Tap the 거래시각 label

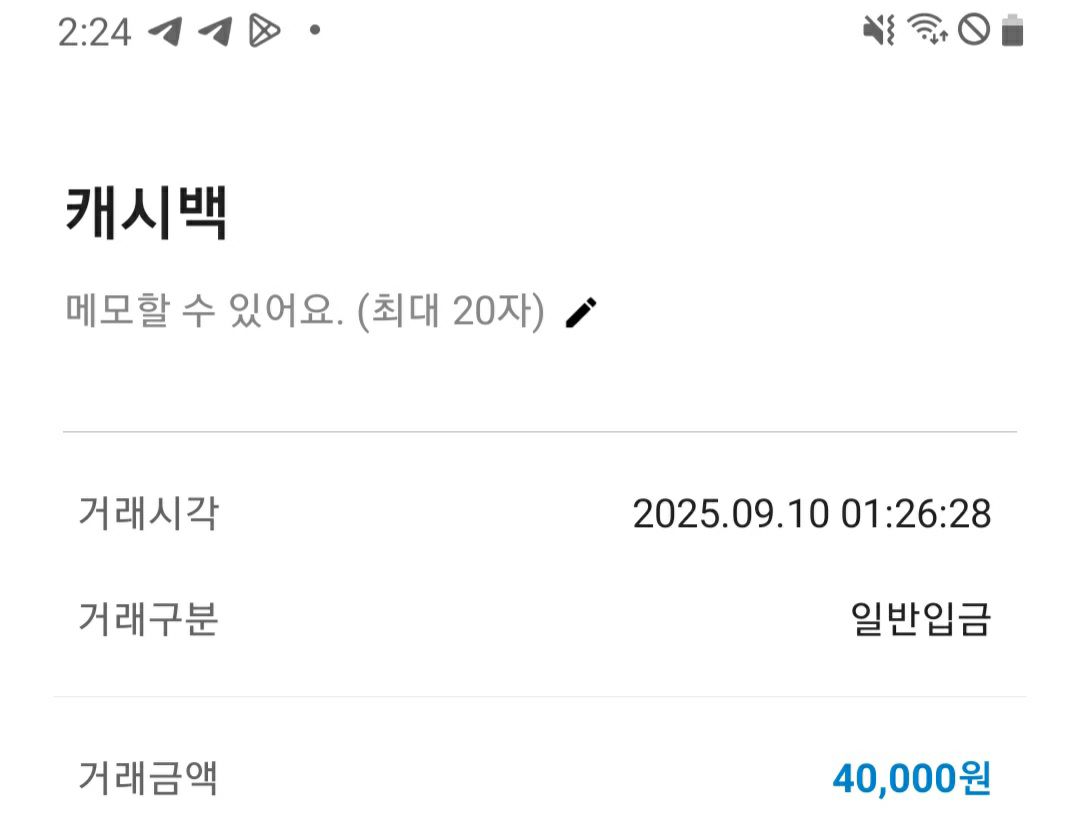[148, 514]
